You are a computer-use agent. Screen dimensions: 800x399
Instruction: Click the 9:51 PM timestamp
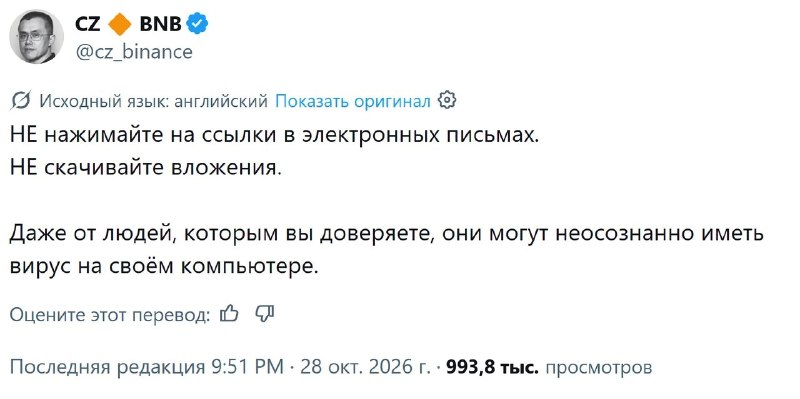(247, 367)
